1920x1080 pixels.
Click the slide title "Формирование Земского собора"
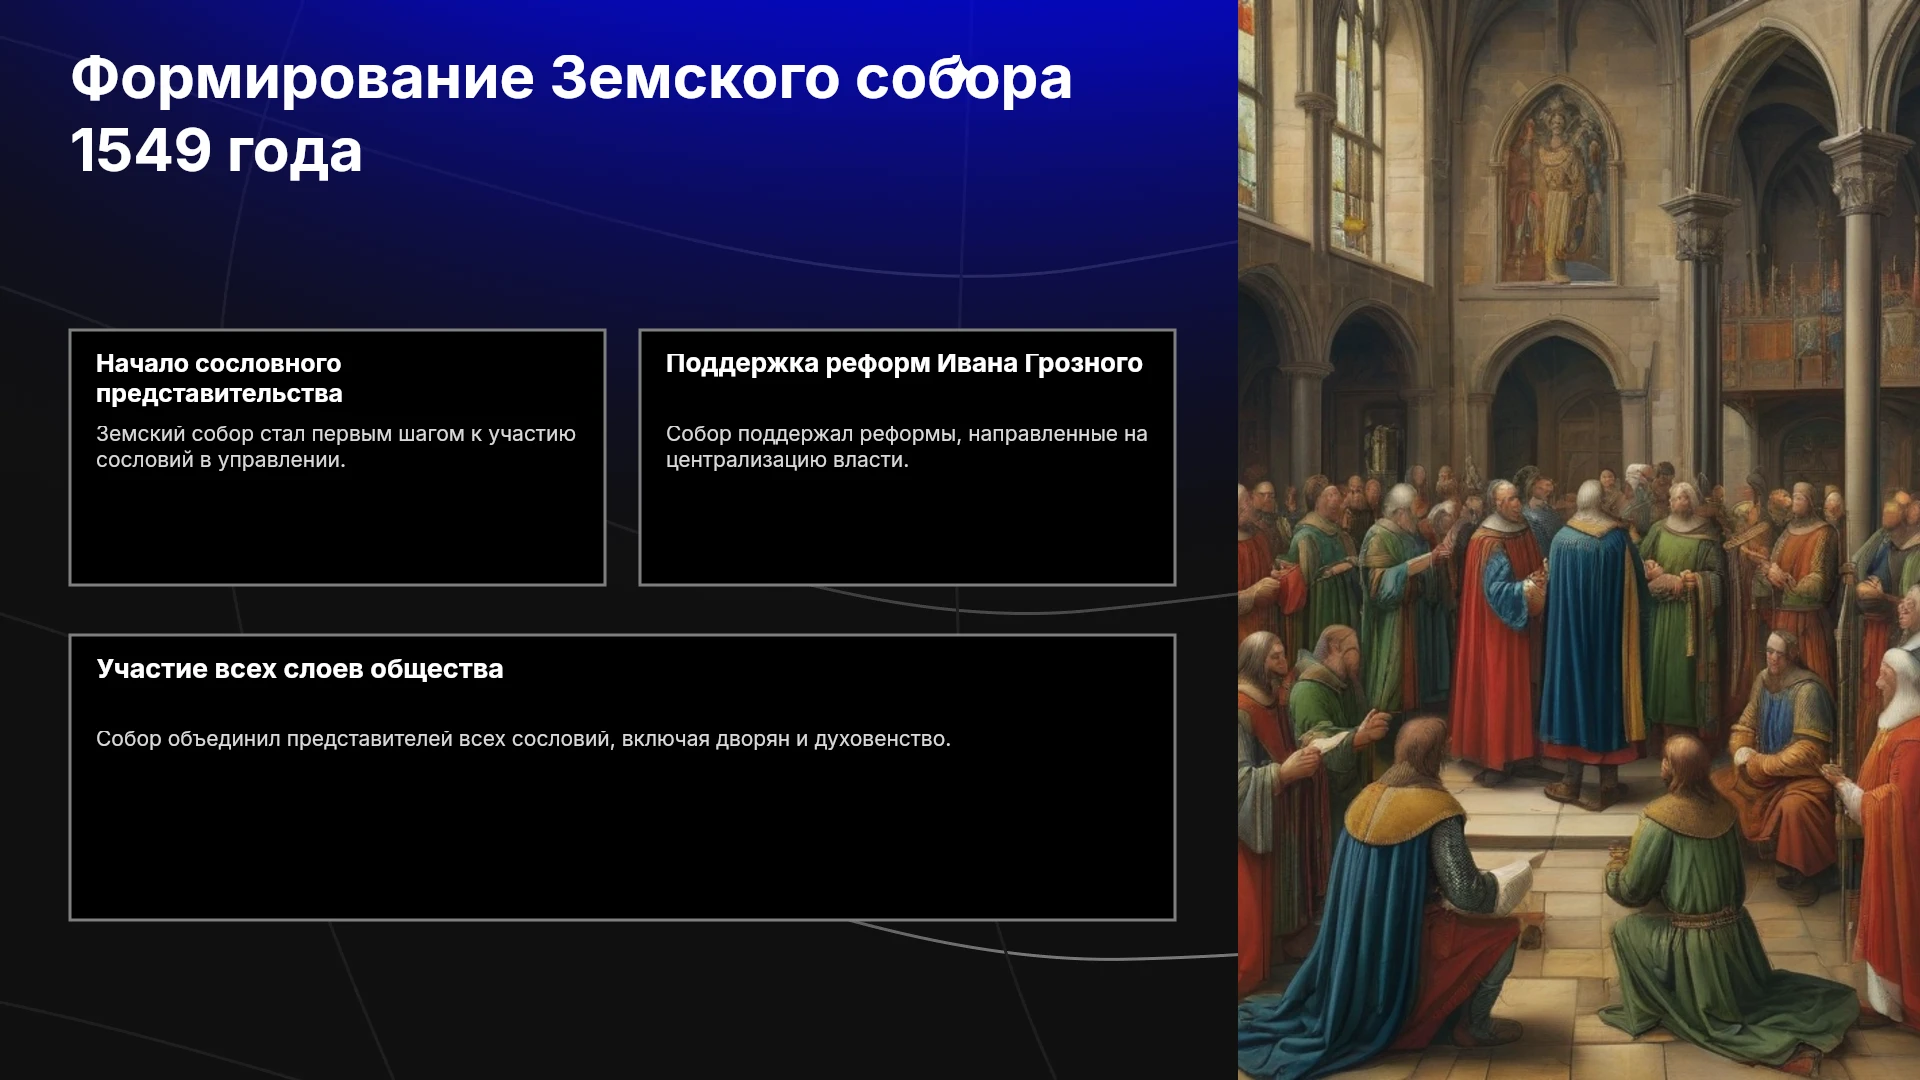[571, 78]
